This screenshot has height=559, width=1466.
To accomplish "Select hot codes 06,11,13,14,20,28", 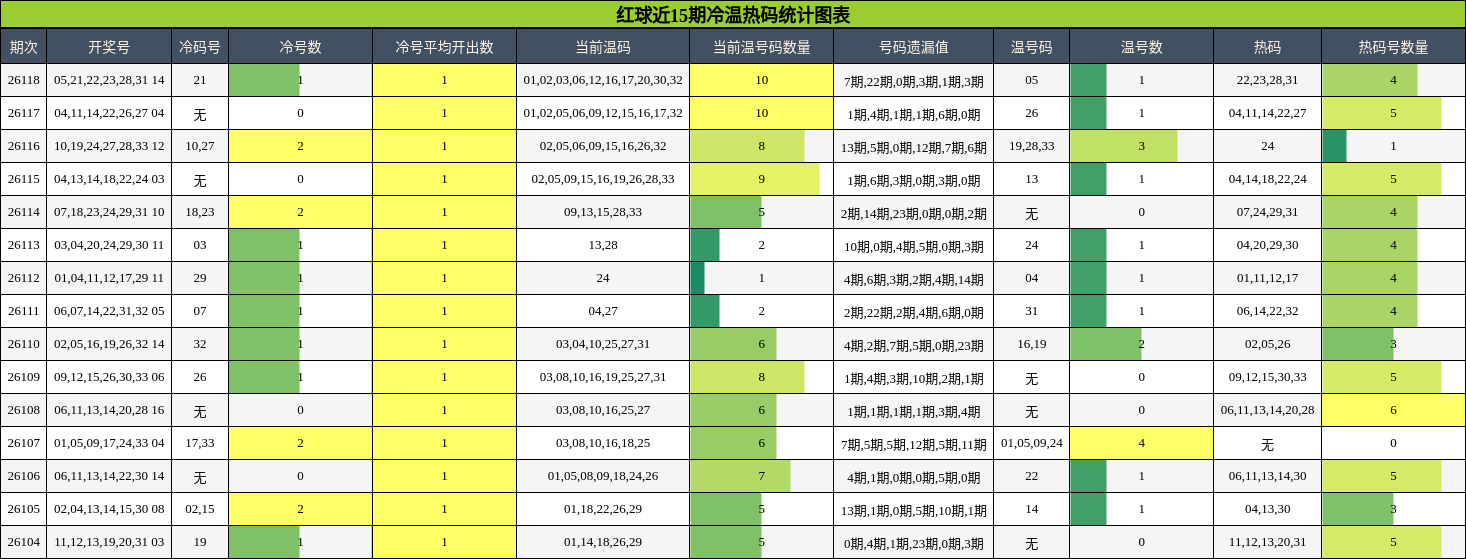I will (x=1267, y=410).
